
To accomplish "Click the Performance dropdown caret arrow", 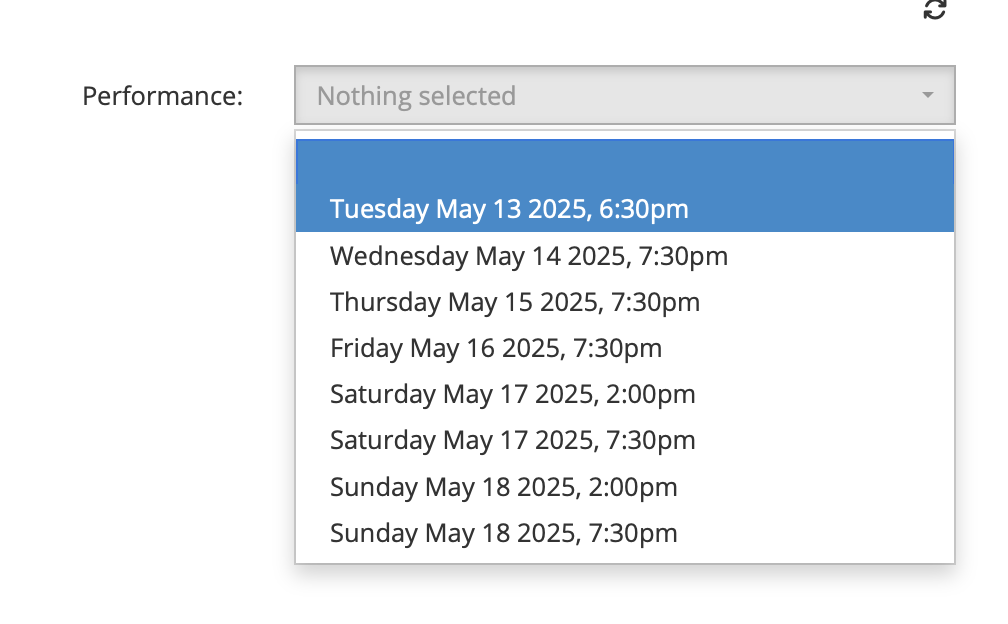I will click(927, 96).
